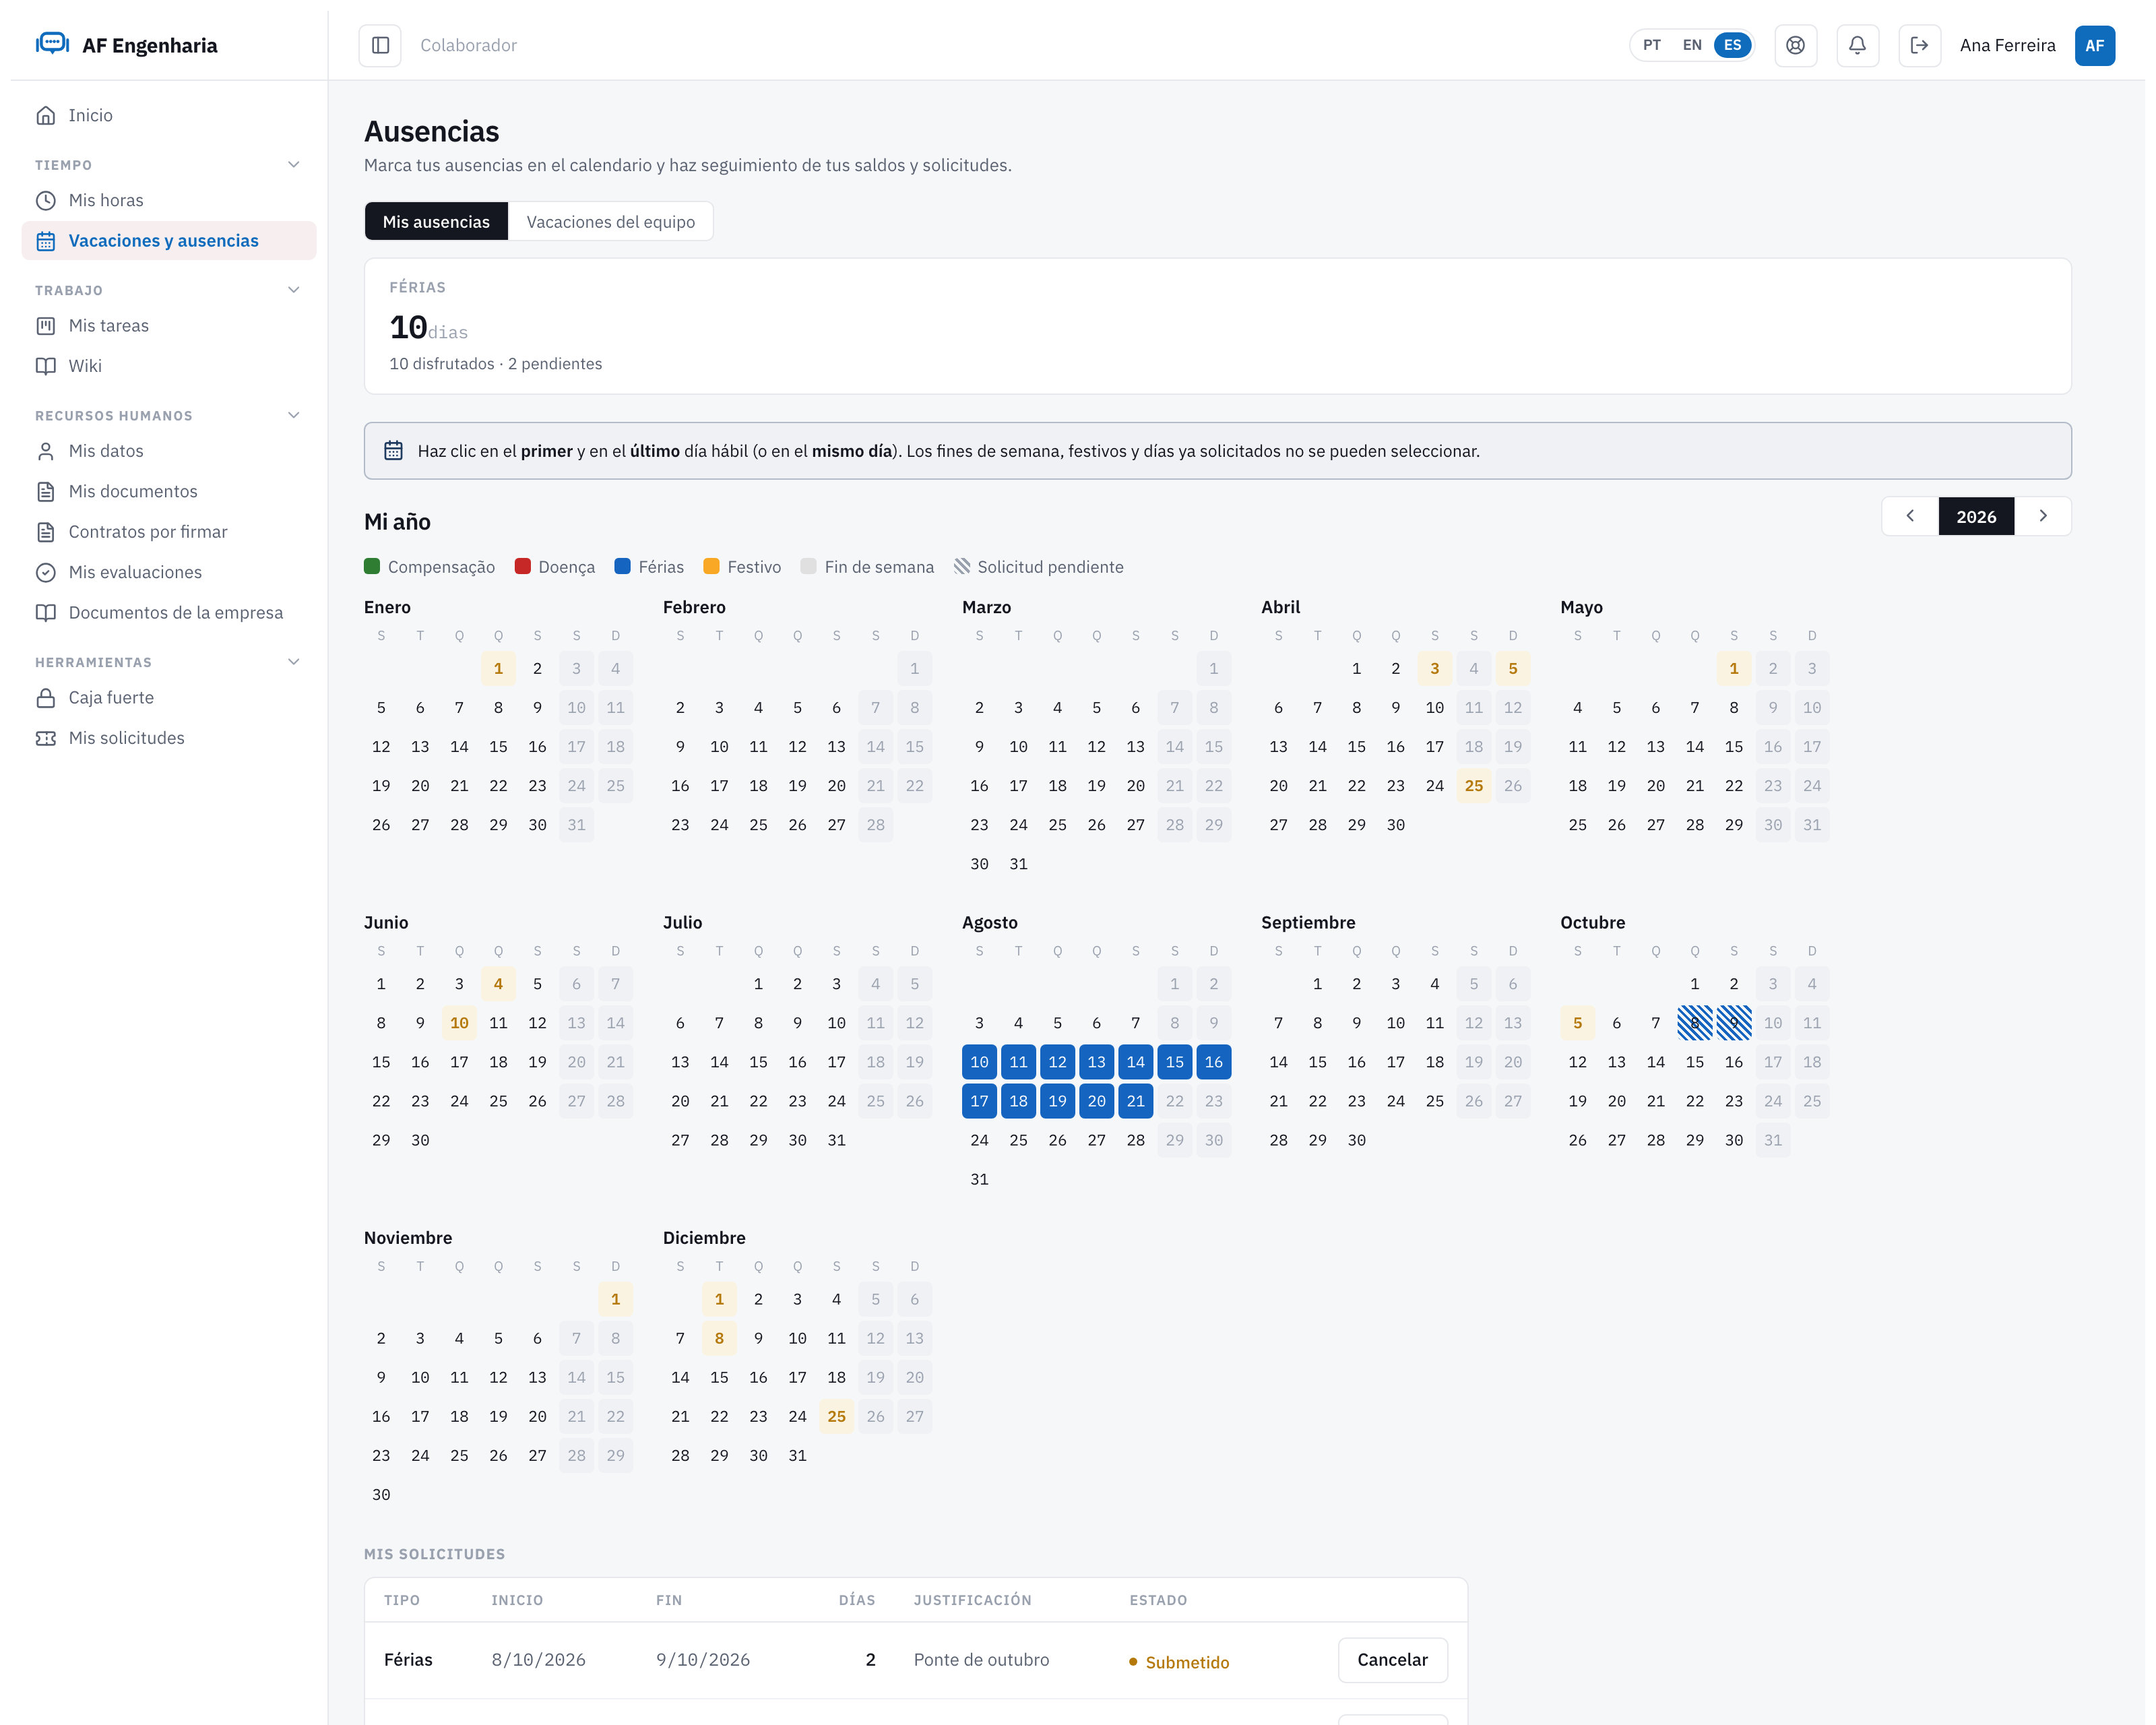Click the Inicio home icon
2156x1725 pixels.
click(46, 115)
